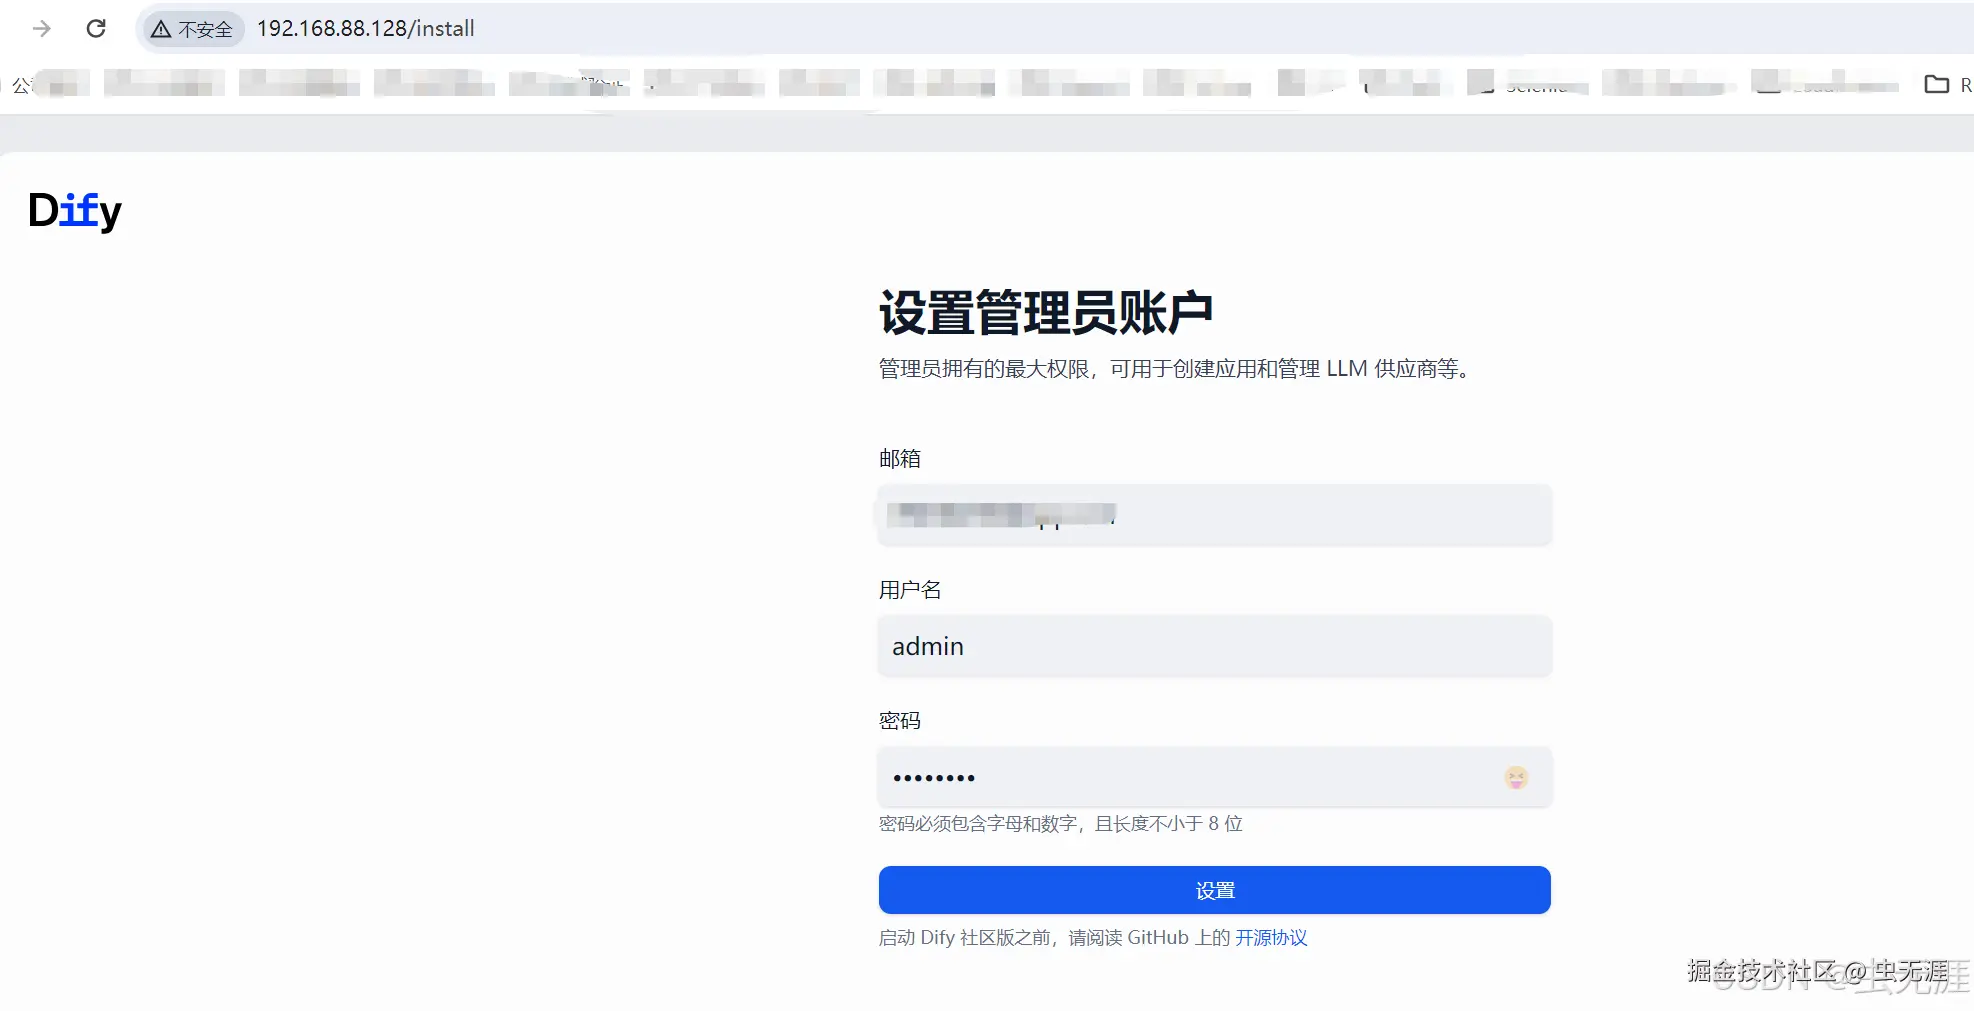The height and width of the screenshot is (1011, 1974).
Task: Click the forward navigation arrow icon
Action: (39, 28)
